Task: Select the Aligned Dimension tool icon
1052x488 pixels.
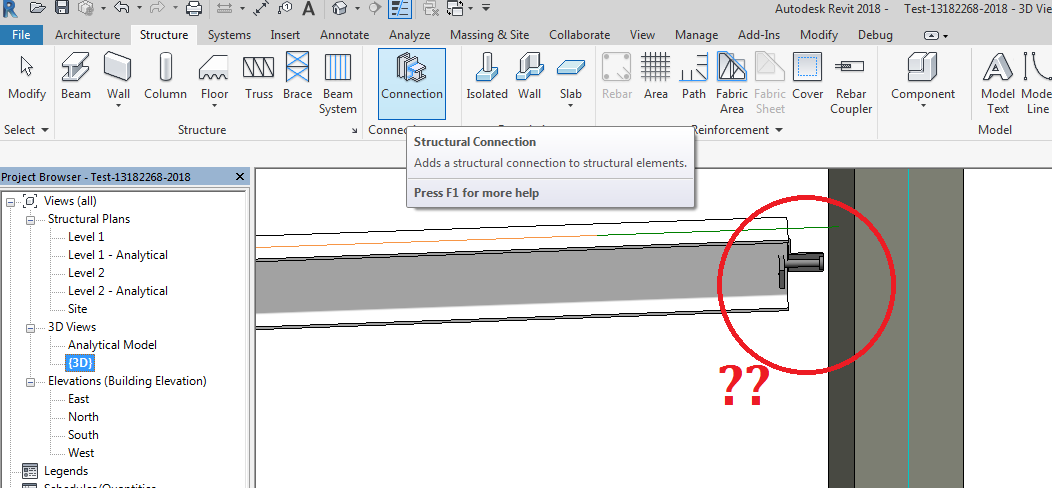Action: point(262,8)
